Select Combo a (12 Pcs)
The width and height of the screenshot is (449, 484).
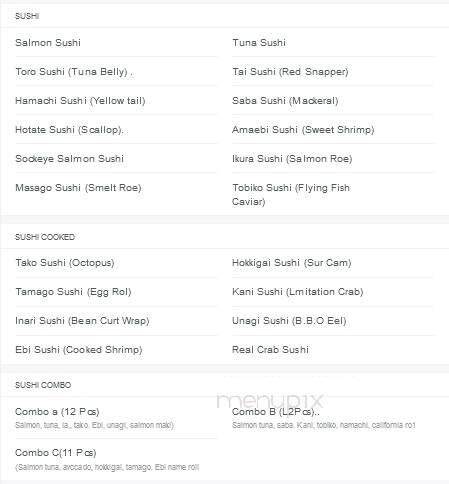[x=57, y=412]
